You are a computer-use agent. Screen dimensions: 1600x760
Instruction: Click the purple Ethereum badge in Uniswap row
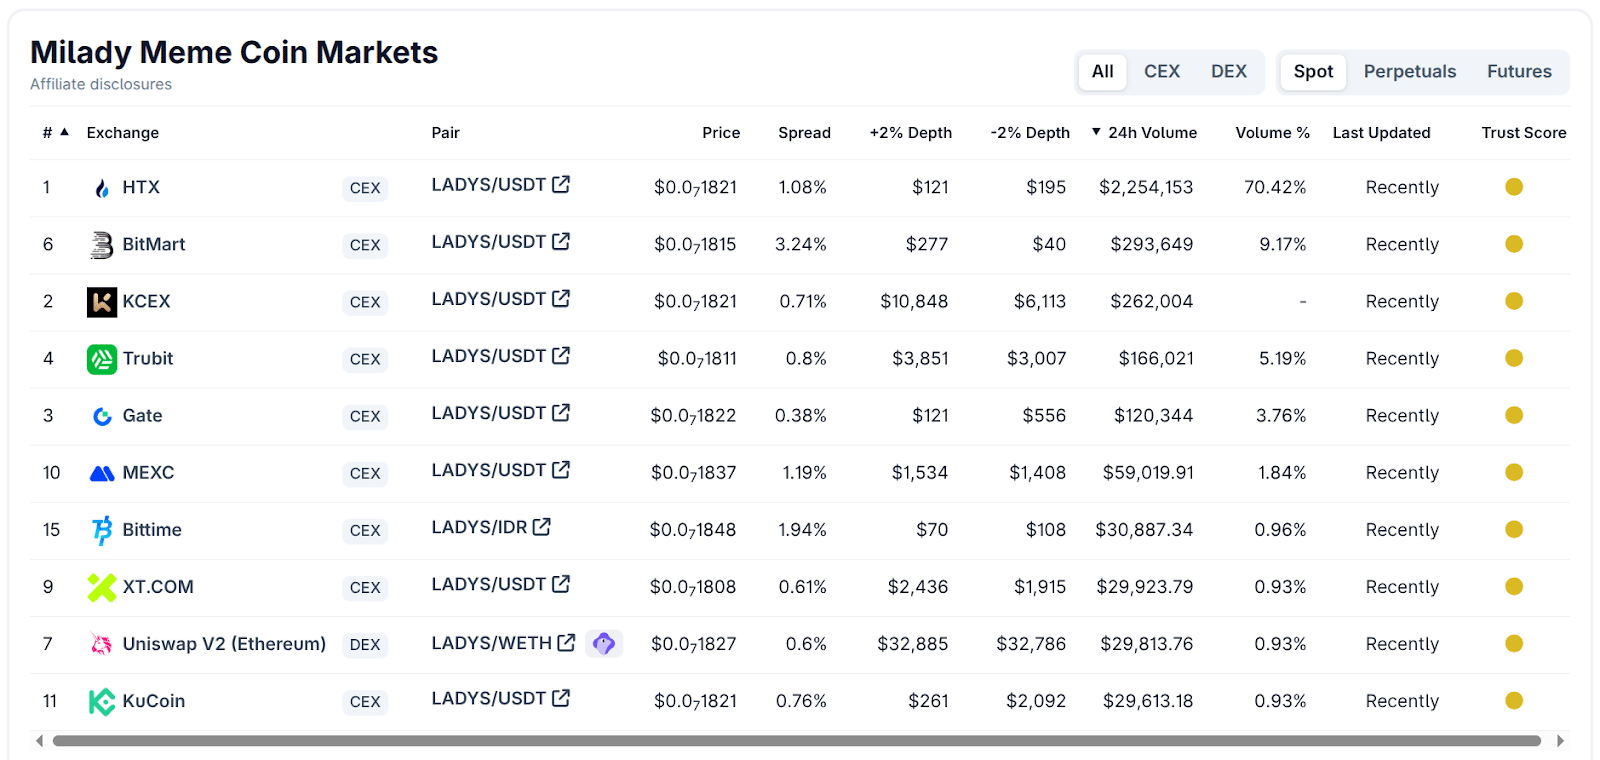604,643
